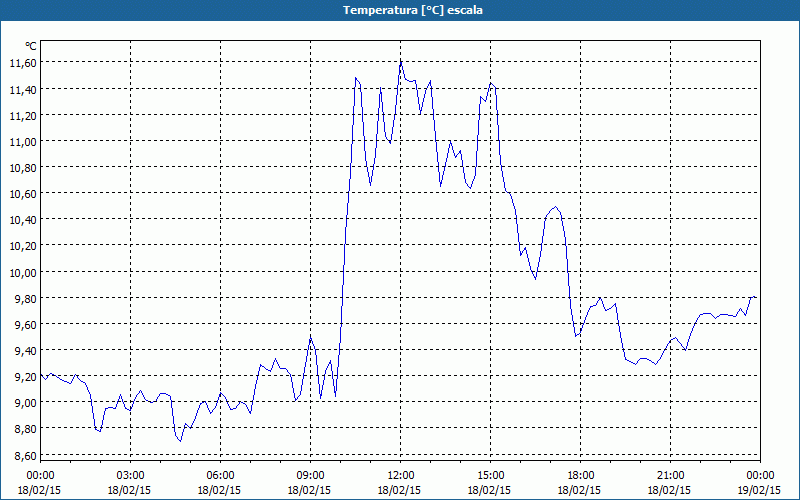Select the 11,00 y-axis label
800x500 pixels.
tap(23, 141)
